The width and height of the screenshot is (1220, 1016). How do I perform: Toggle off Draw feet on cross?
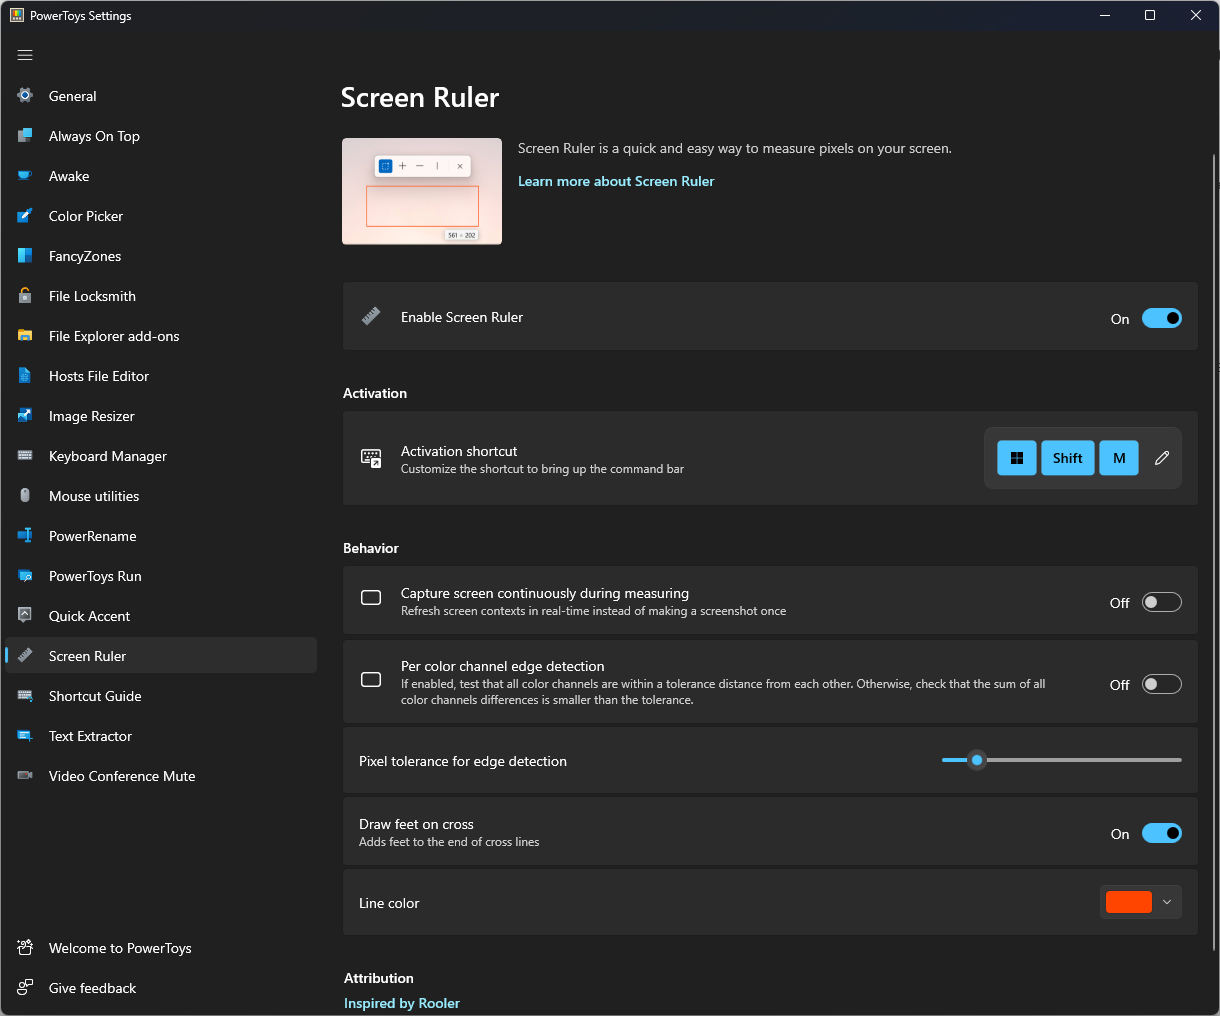click(1162, 833)
